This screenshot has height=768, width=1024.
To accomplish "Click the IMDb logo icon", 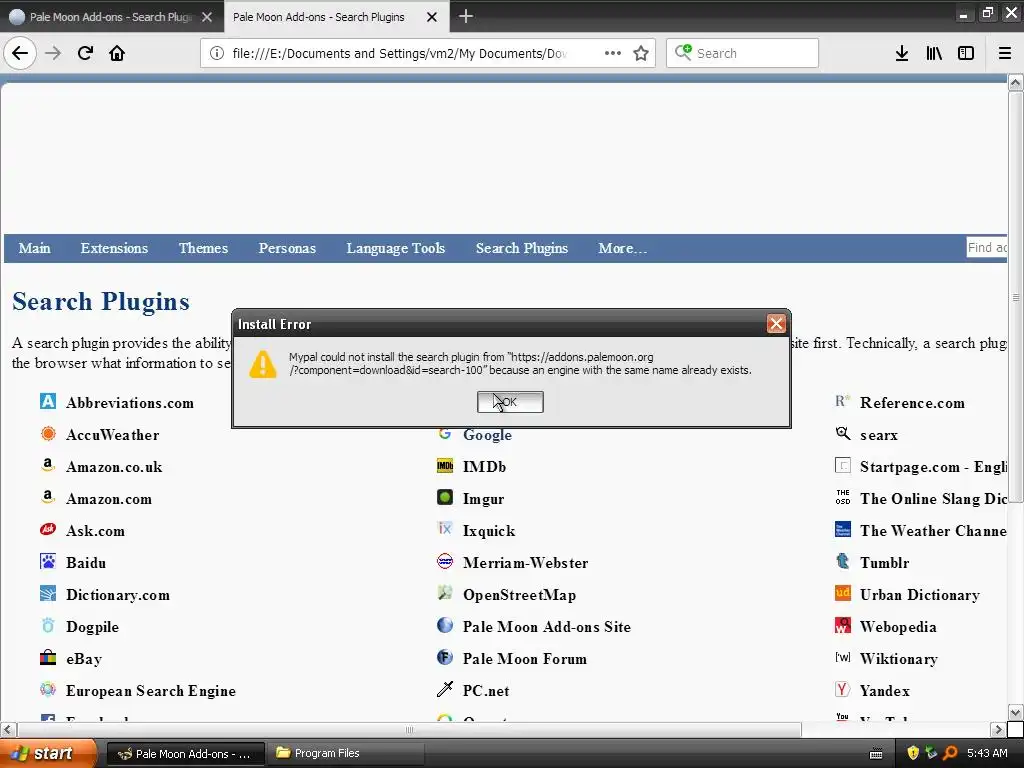I will [x=445, y=466].
